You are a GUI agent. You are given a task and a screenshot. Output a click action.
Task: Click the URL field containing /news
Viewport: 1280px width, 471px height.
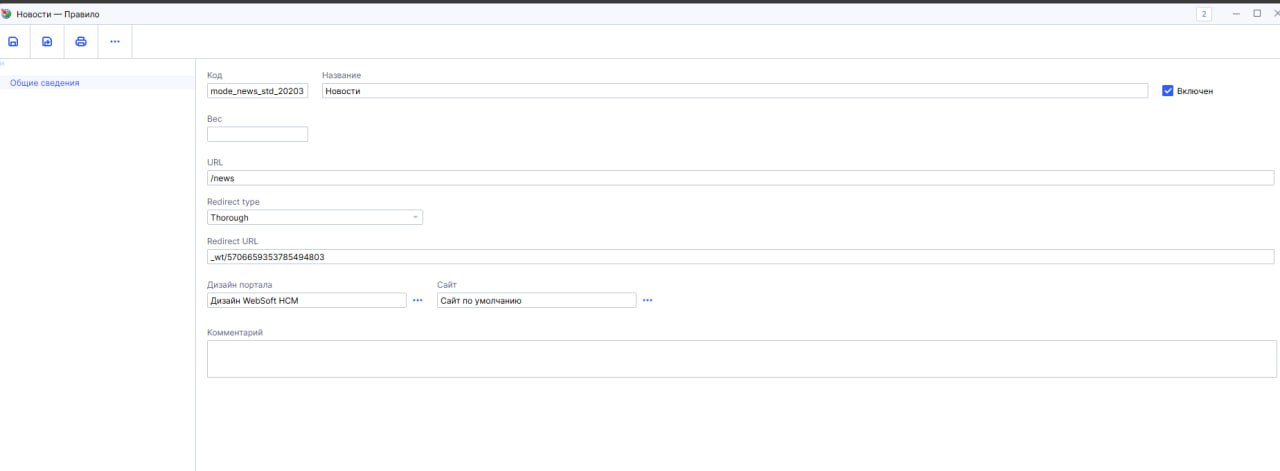[740, 178]
